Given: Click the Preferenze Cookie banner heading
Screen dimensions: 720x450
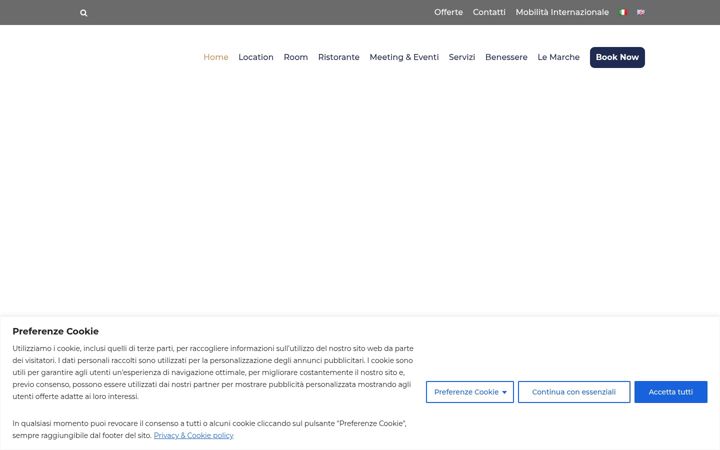Looking at the screenshot, I should (x=56, y=331).
